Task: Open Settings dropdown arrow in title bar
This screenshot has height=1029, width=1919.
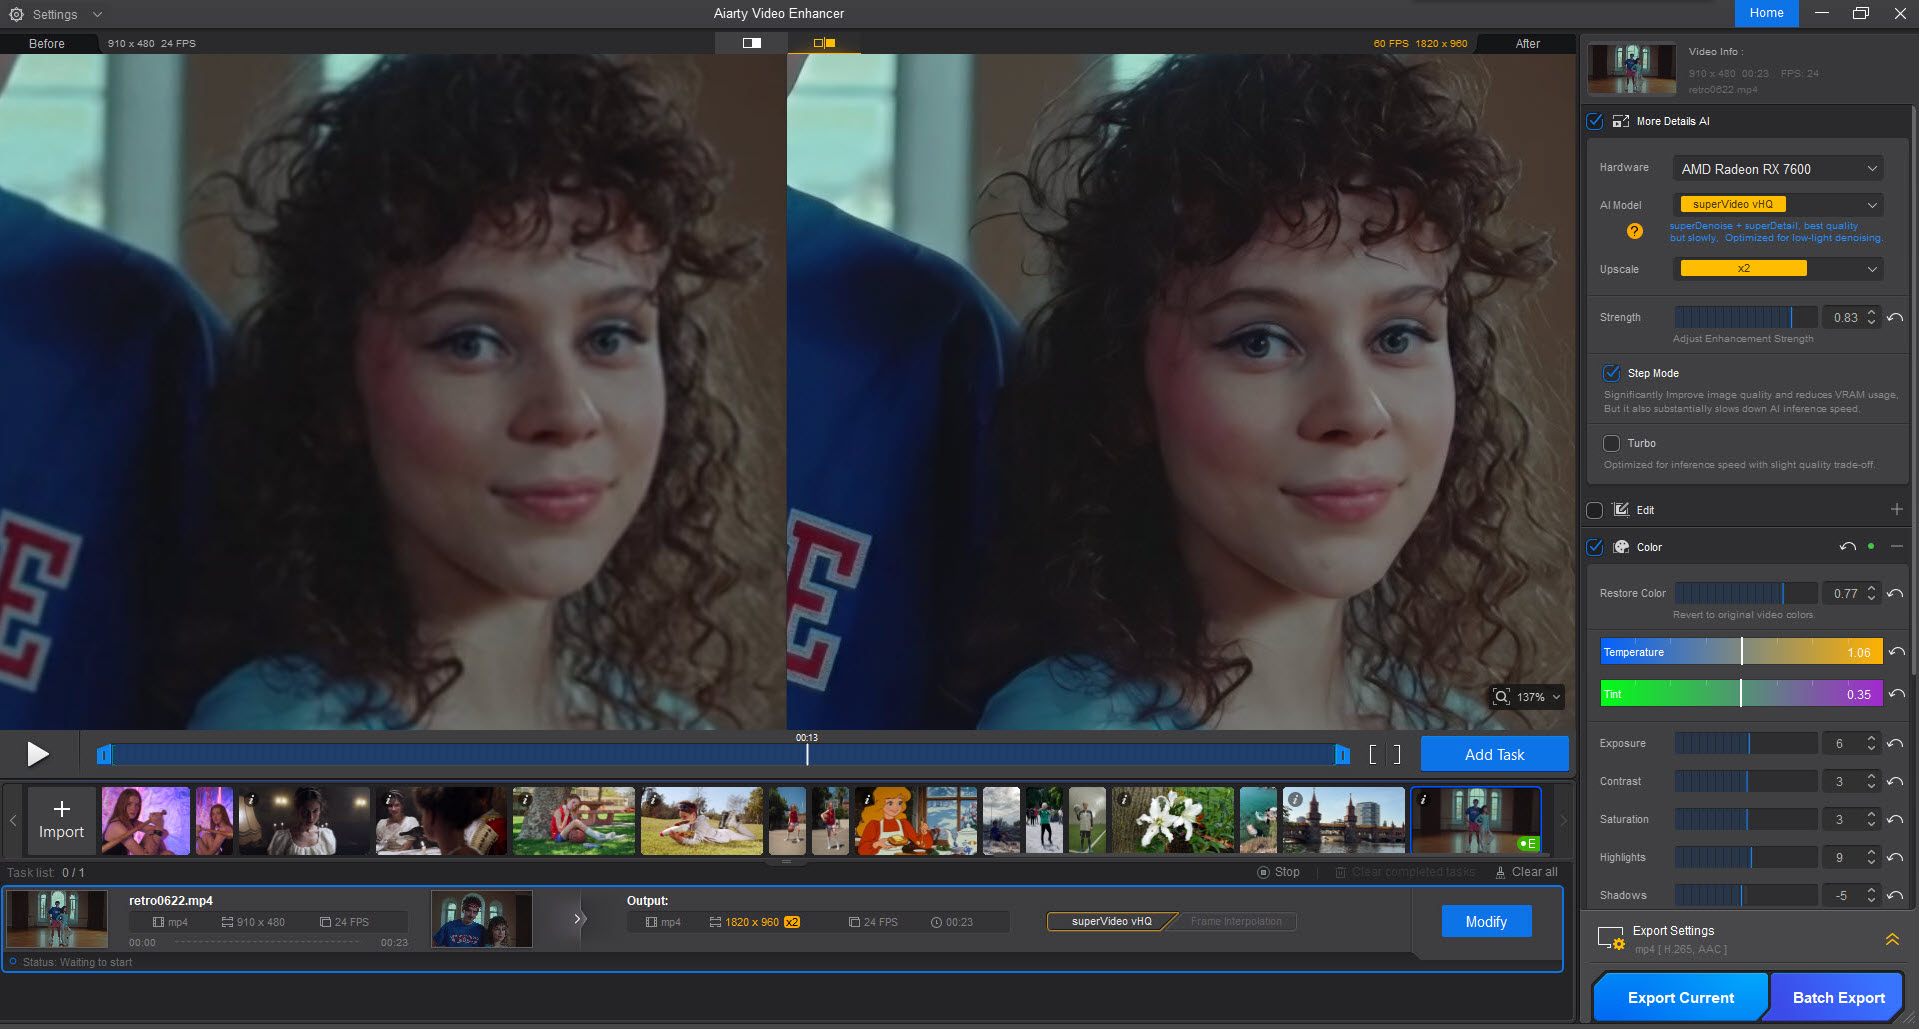Action: pyautogui.click(x=97, y=14)
